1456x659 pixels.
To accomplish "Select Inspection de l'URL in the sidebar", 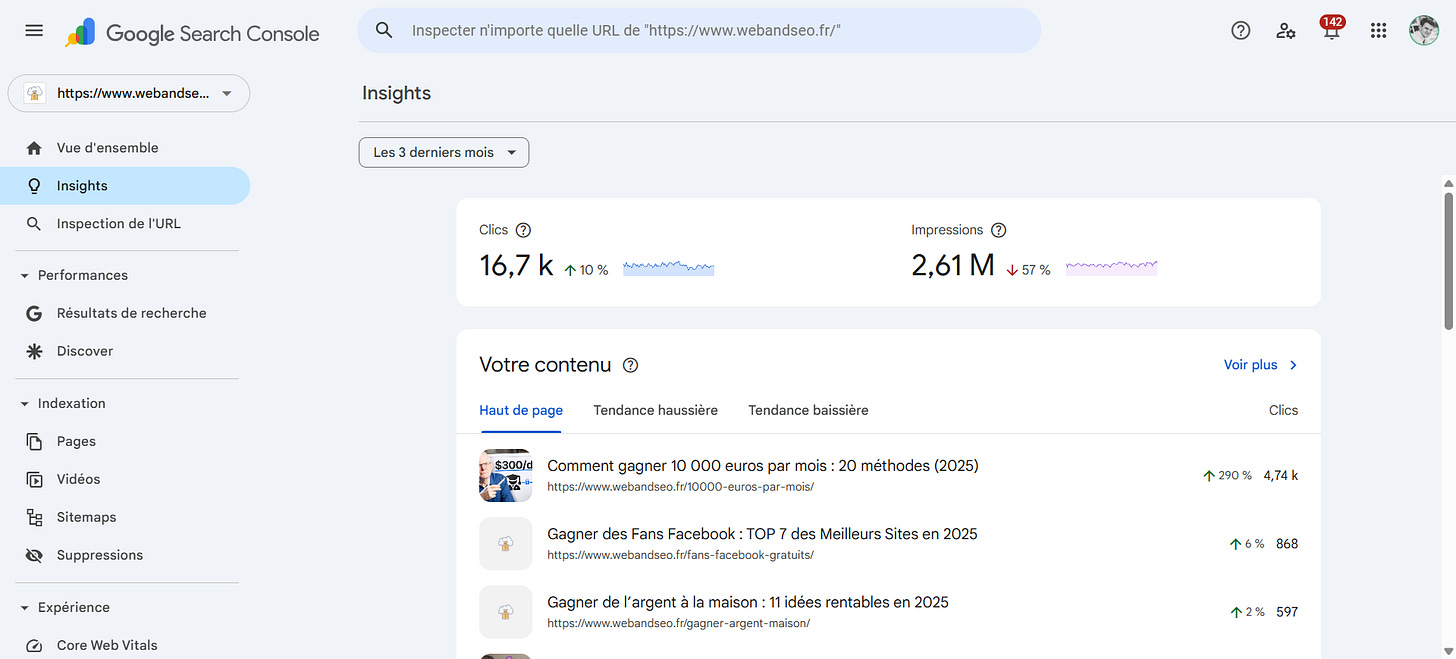I will pyautogui.click(x=119, y=223).
